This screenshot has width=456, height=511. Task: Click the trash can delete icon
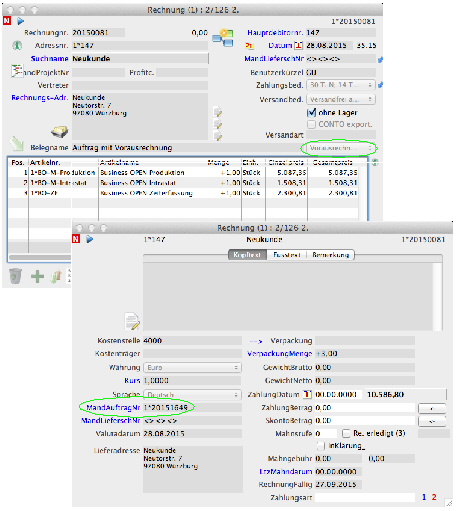point(15,276)
